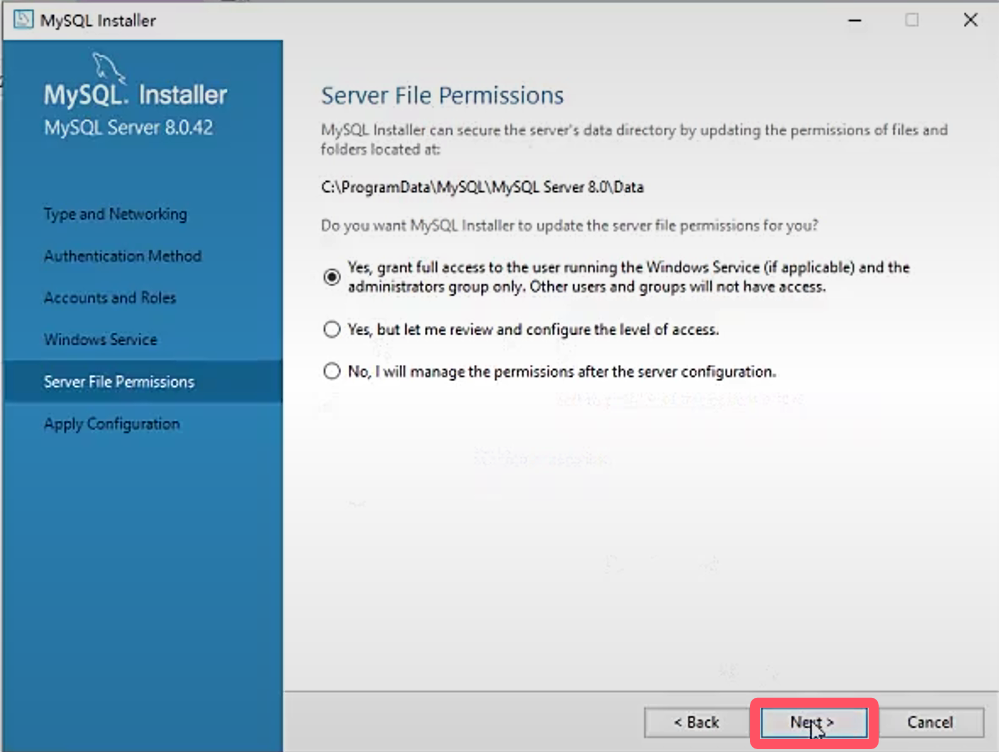The image size is (999, 752).
Task: Open the Authentication Method step
Action: (x=122, y=256)
